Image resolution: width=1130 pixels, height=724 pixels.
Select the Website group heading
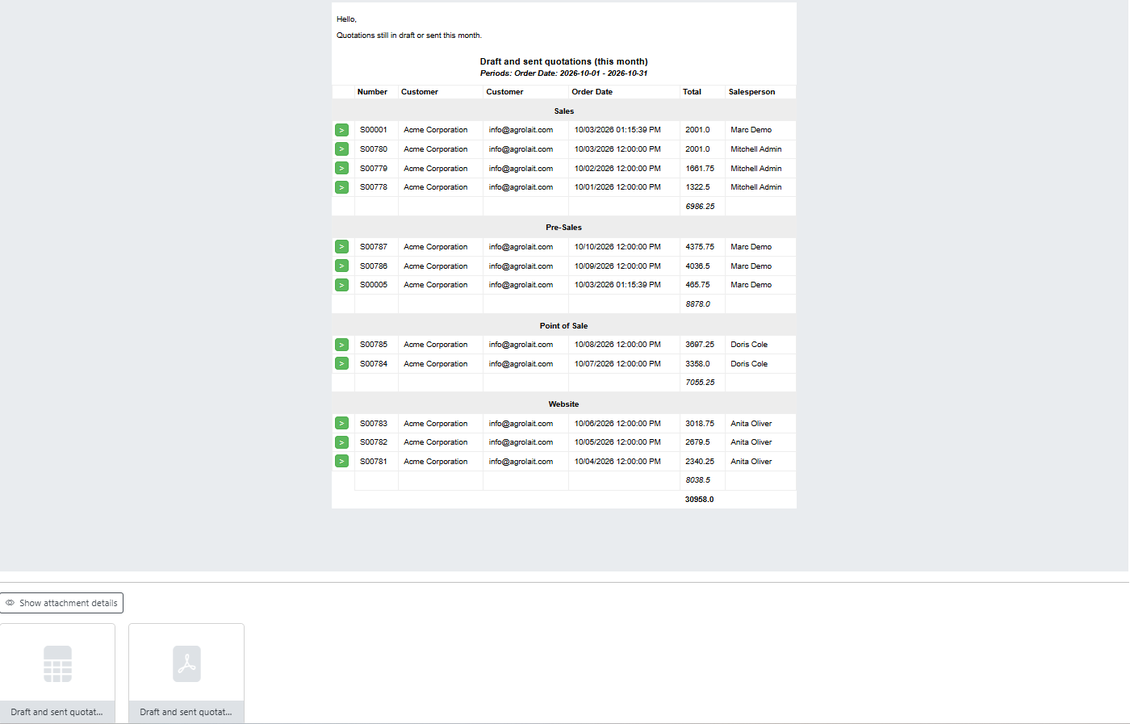(x=564, y=405)
